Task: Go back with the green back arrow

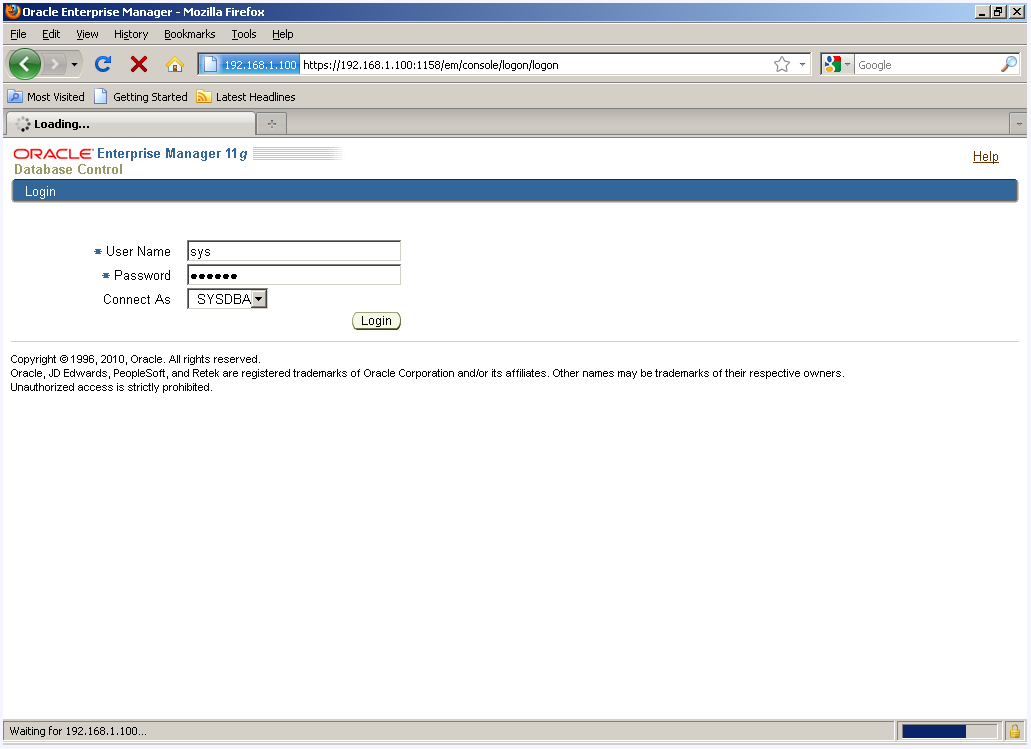Action: (24, 64)
